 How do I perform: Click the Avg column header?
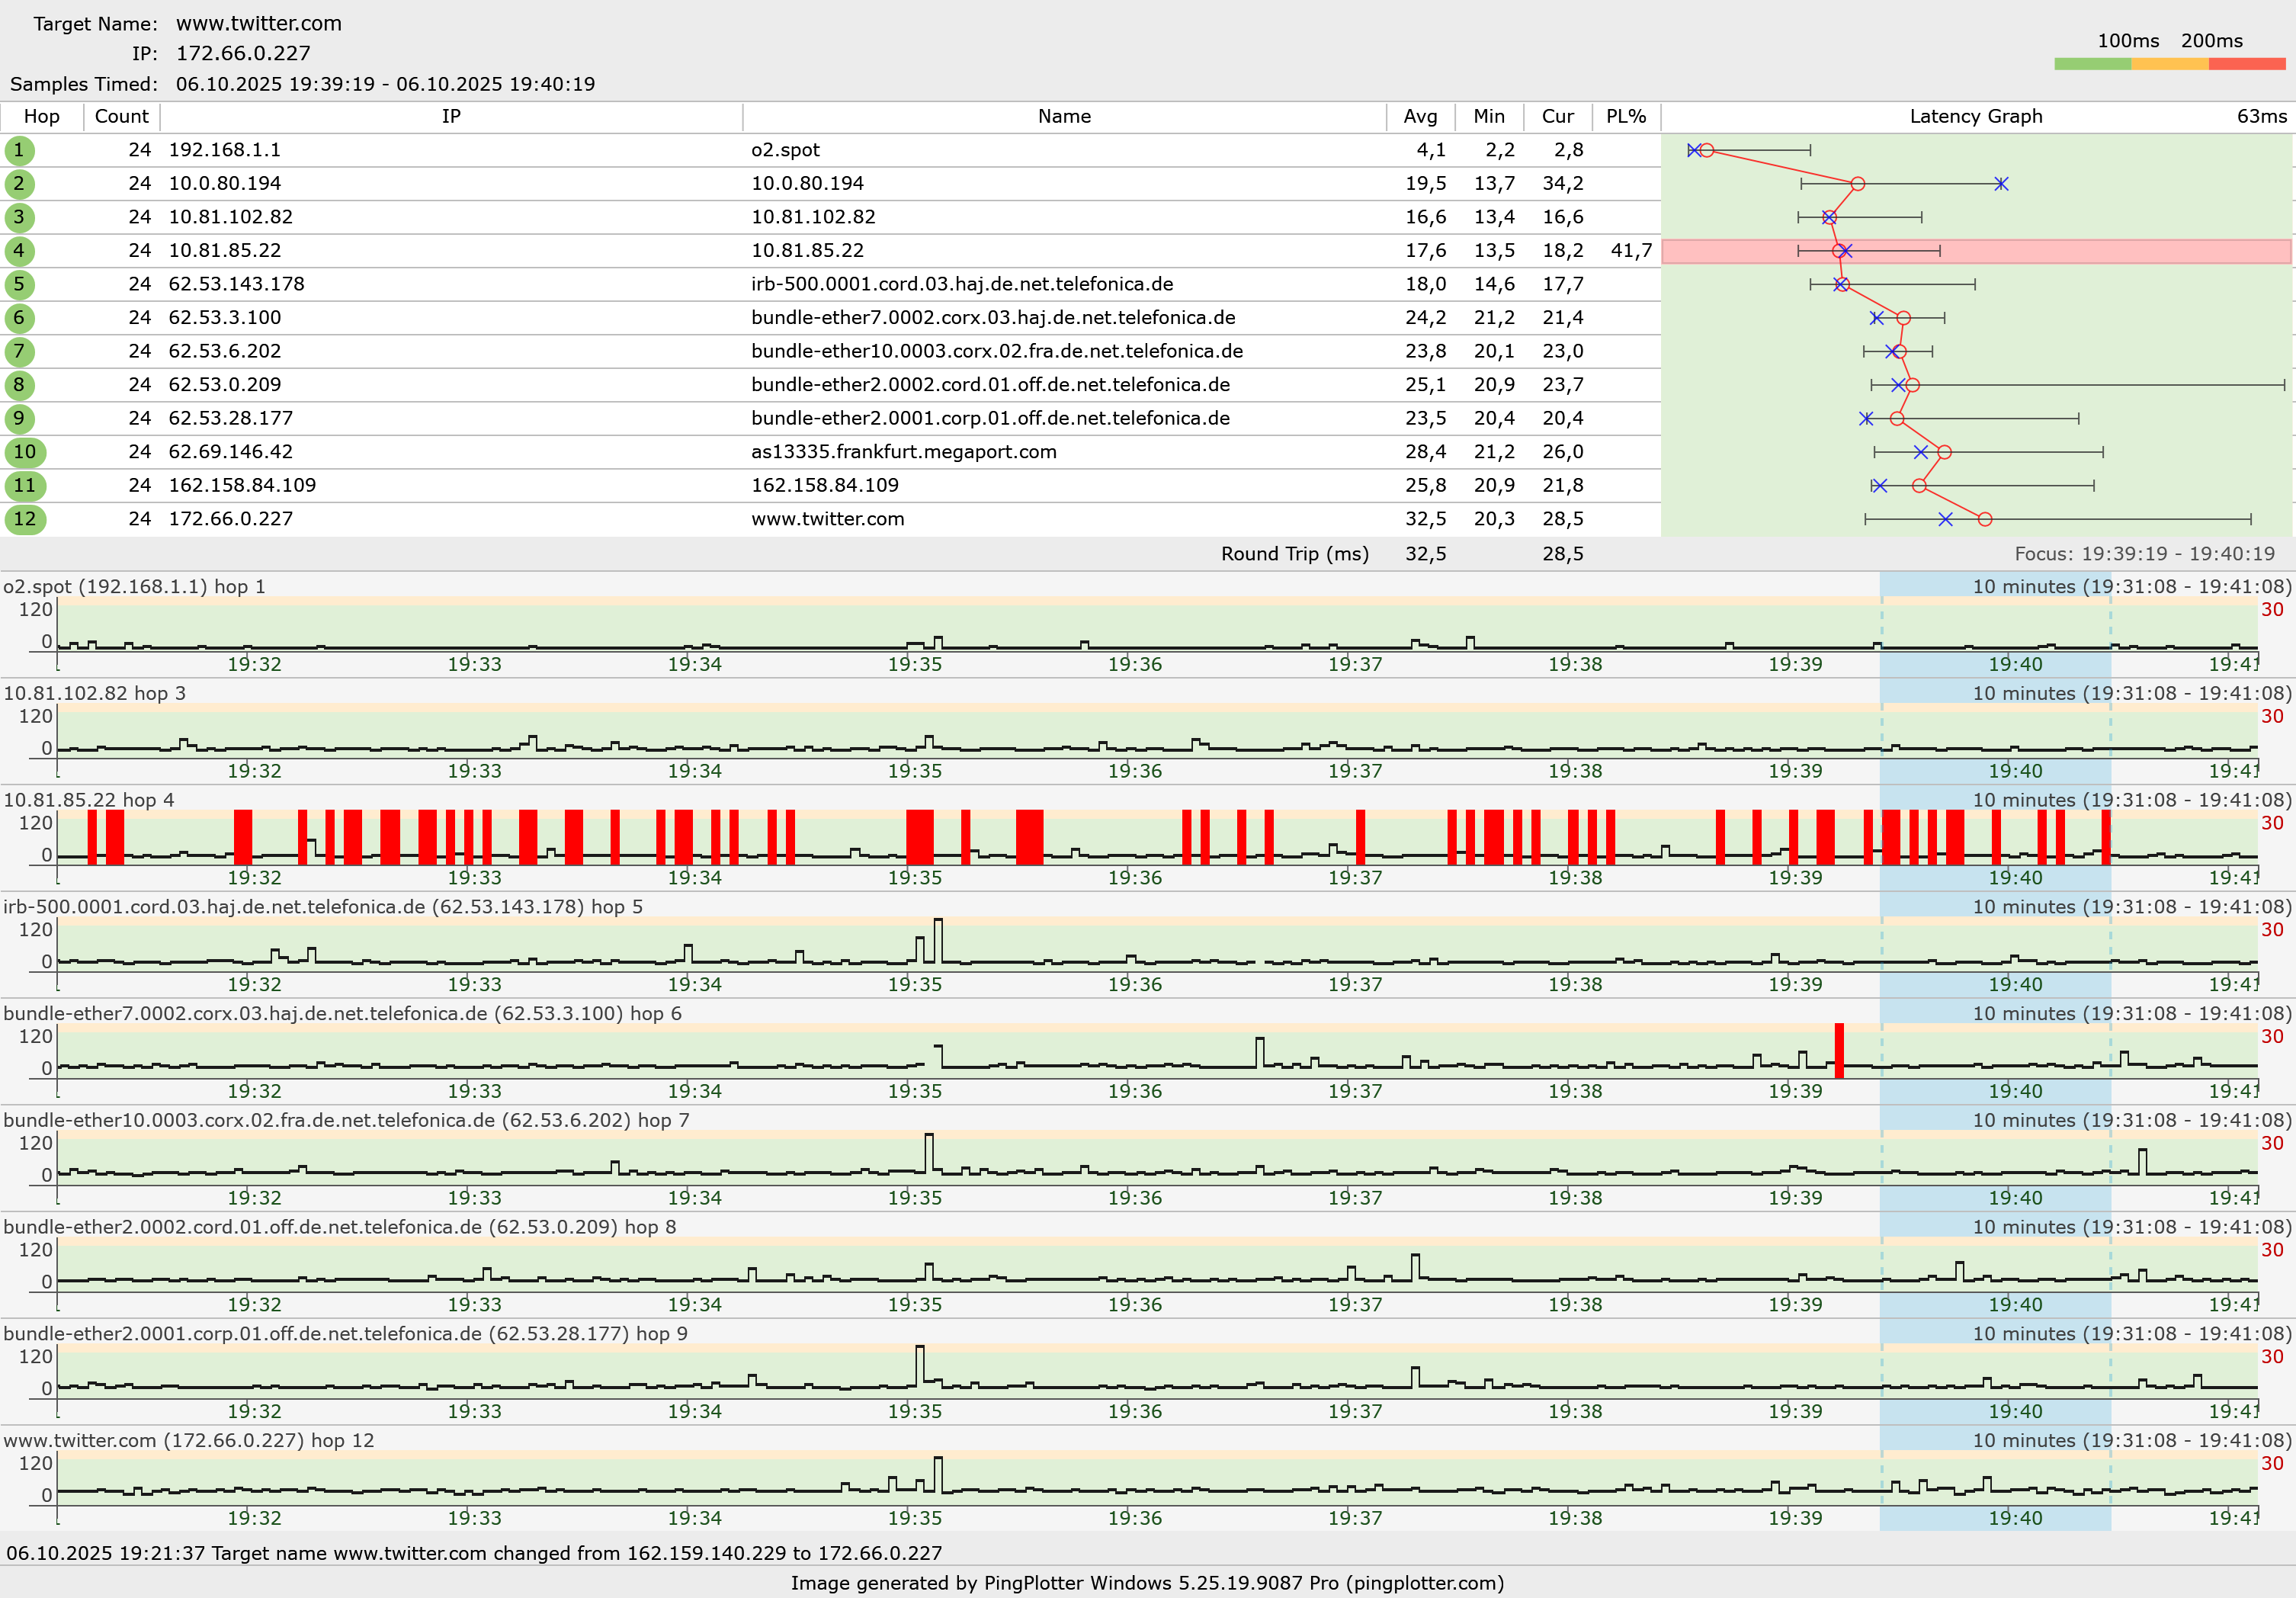coord(1420,116)
